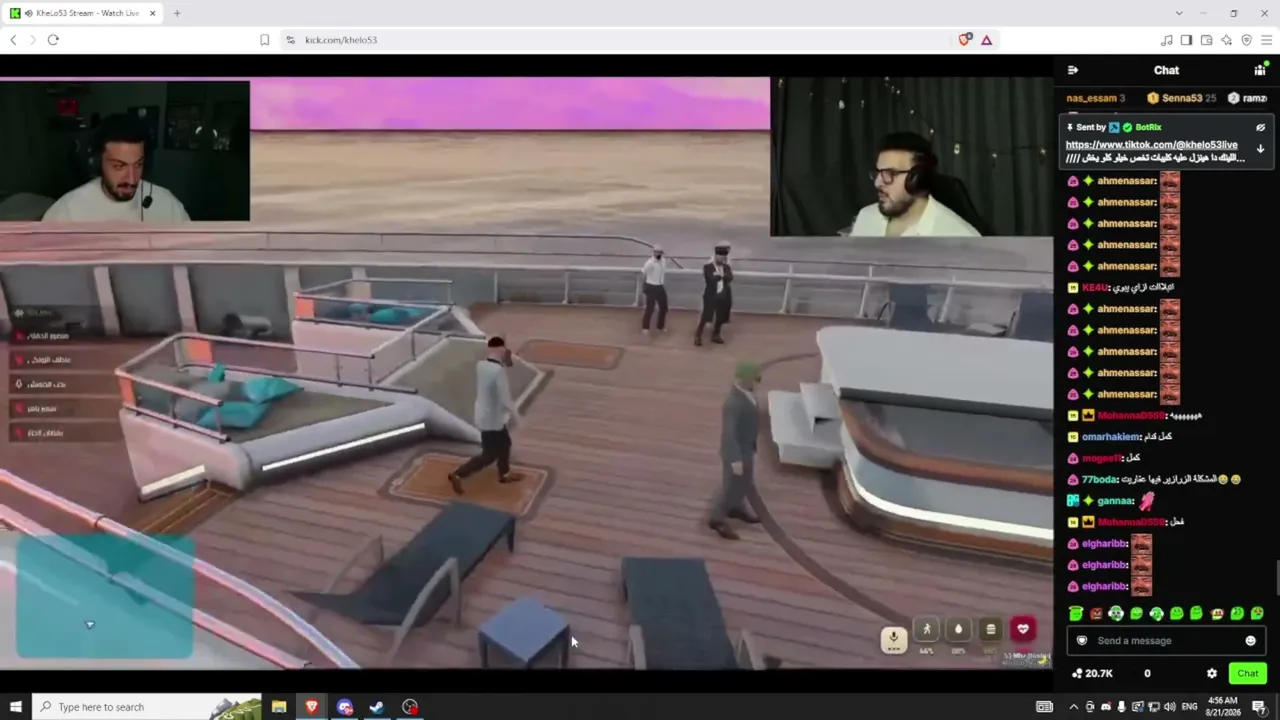The height and width of the screenshot is (720, 1280).
Task: Focus the Send a message input field
Action: 1165,641
